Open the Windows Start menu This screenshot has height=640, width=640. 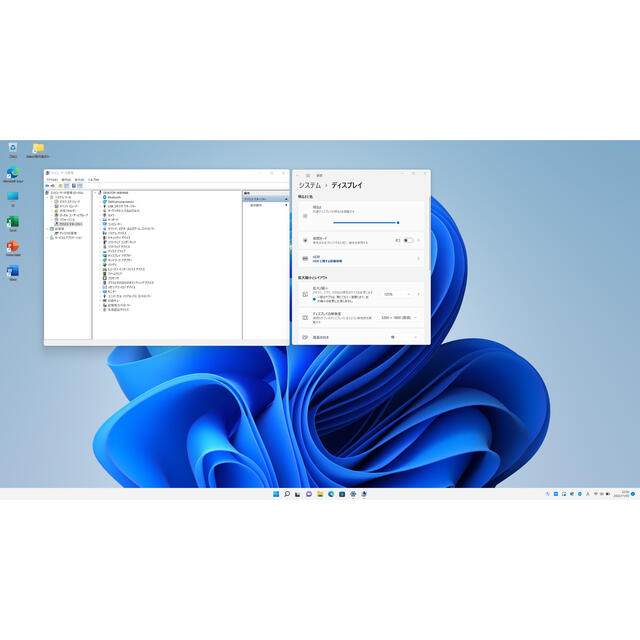coord(276,494)
